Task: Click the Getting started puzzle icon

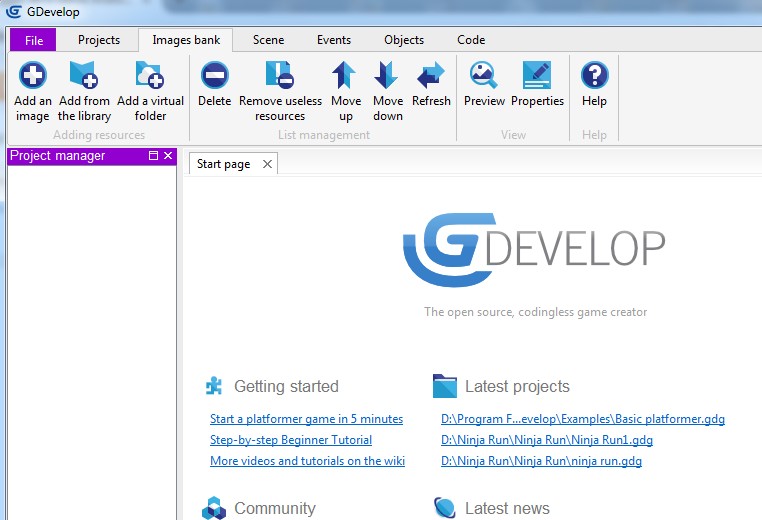Action: [214, 386]
